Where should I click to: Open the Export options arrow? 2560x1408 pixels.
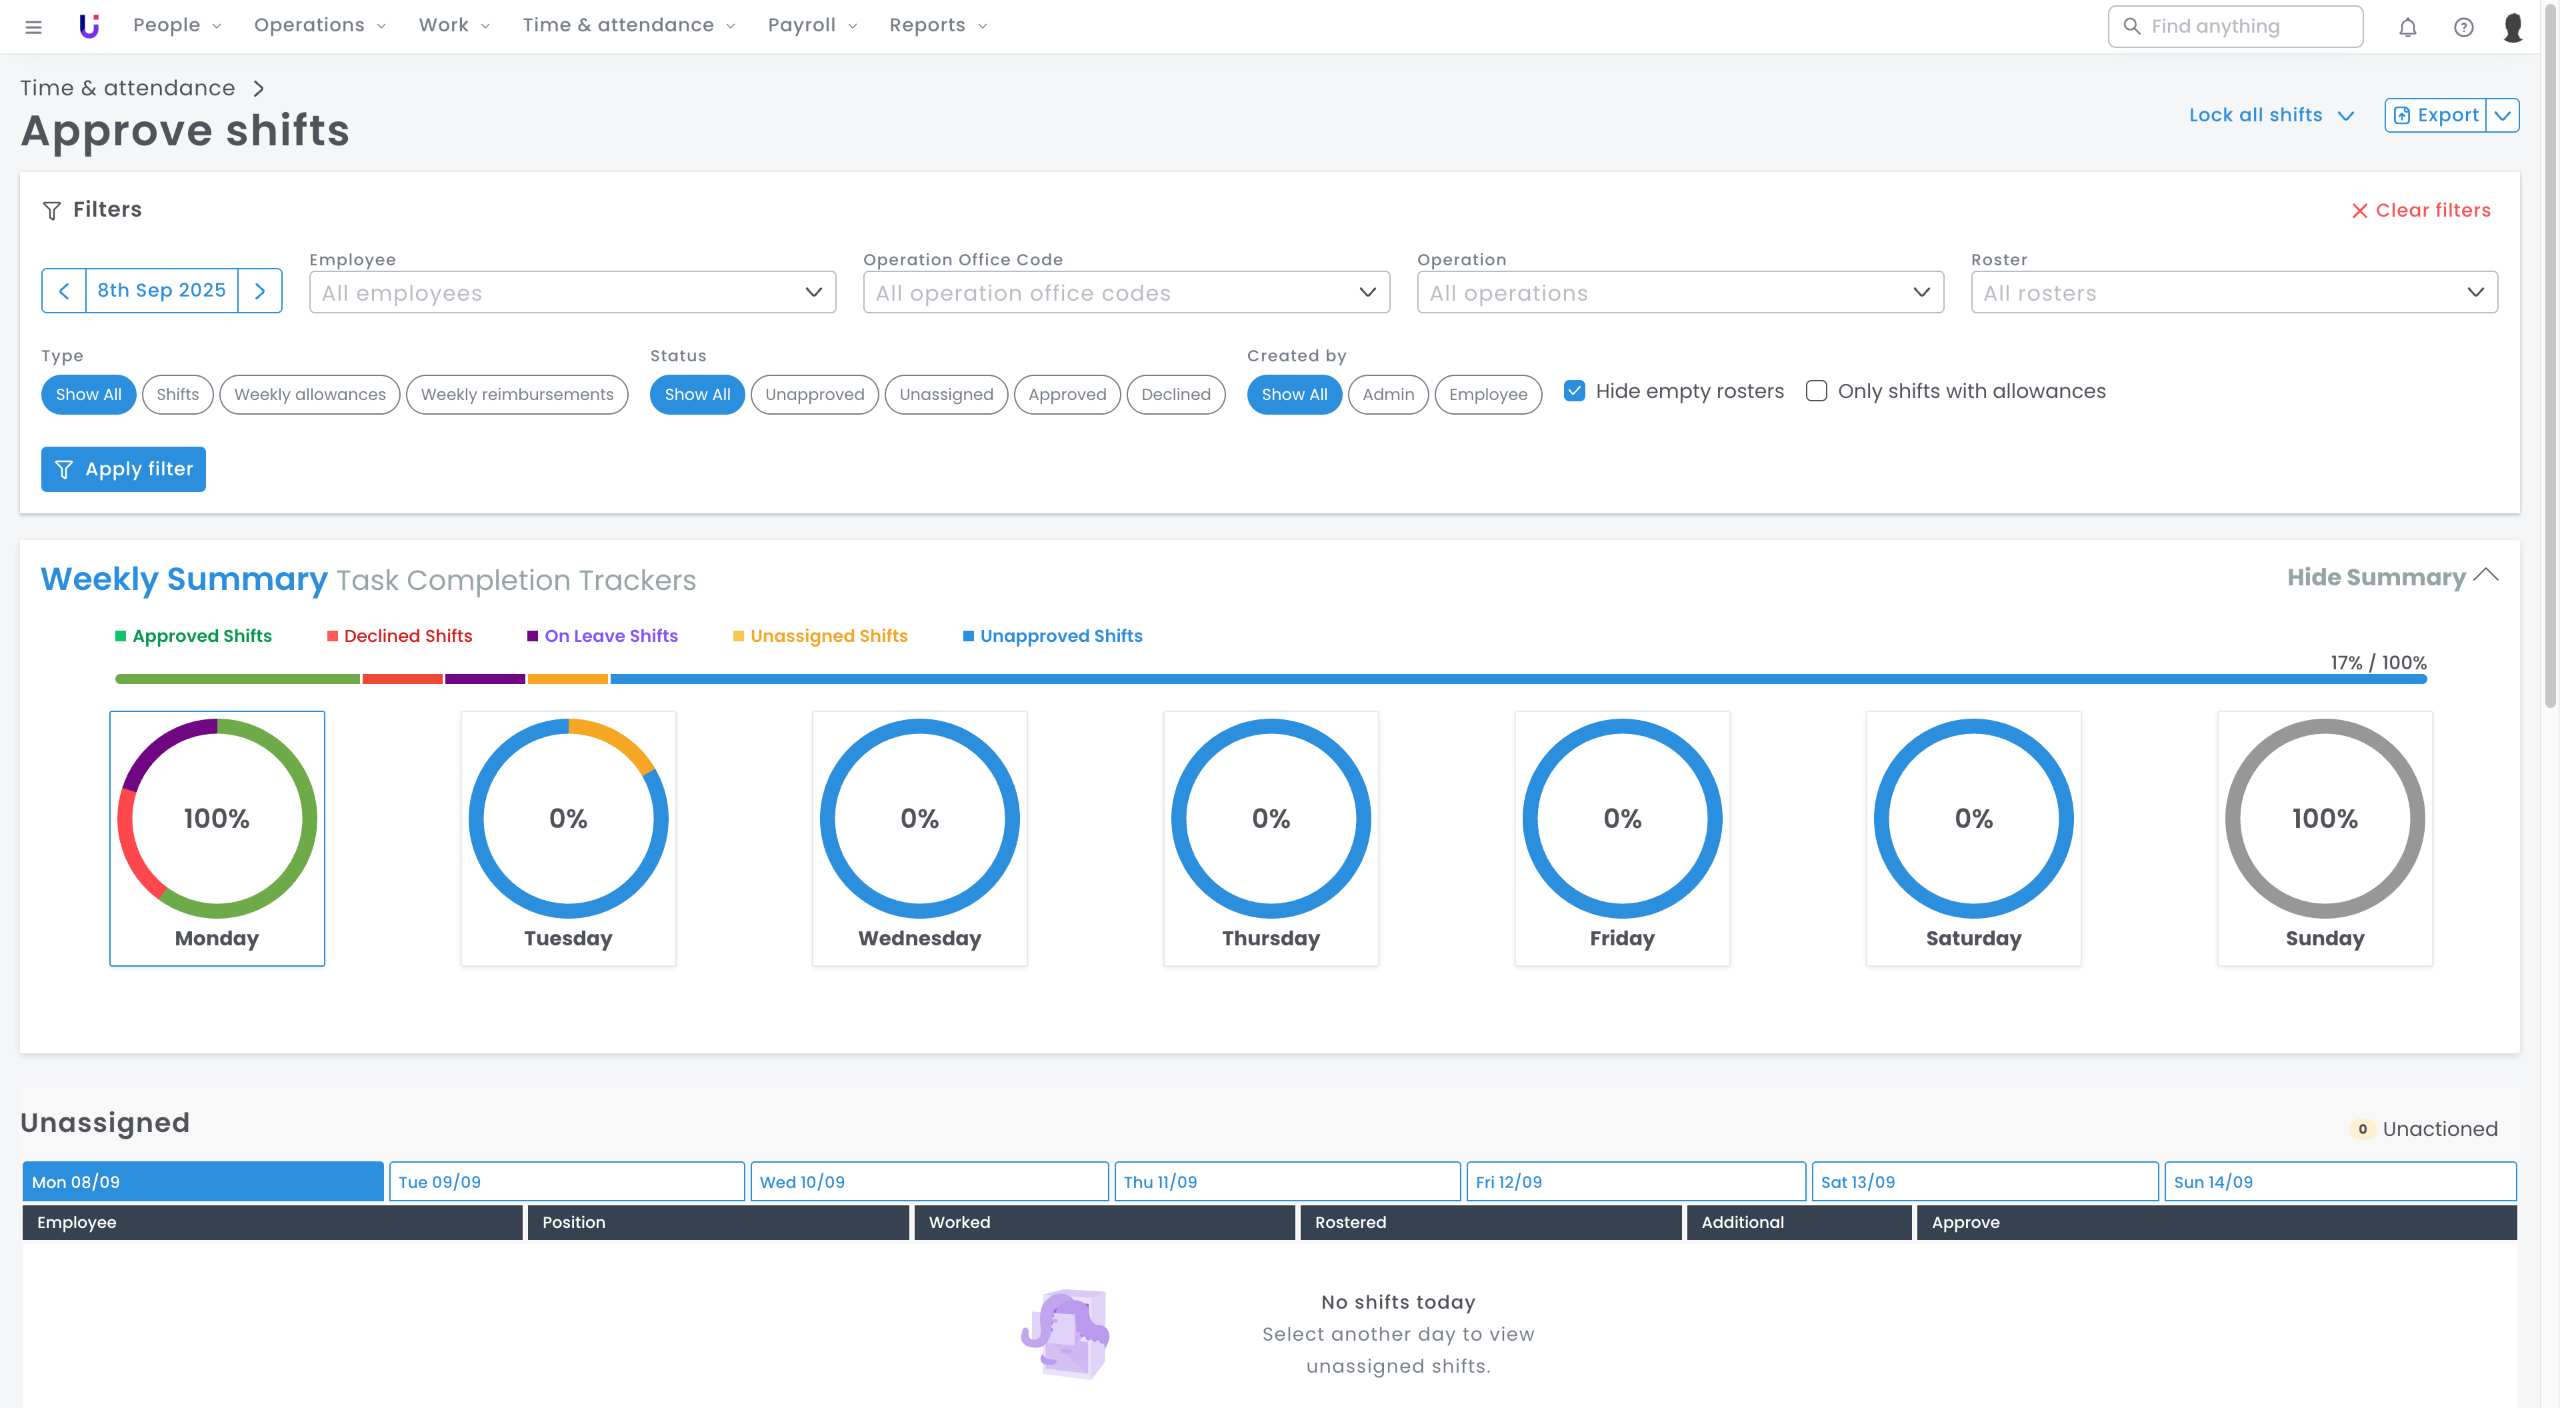[x=2502, y=115]
